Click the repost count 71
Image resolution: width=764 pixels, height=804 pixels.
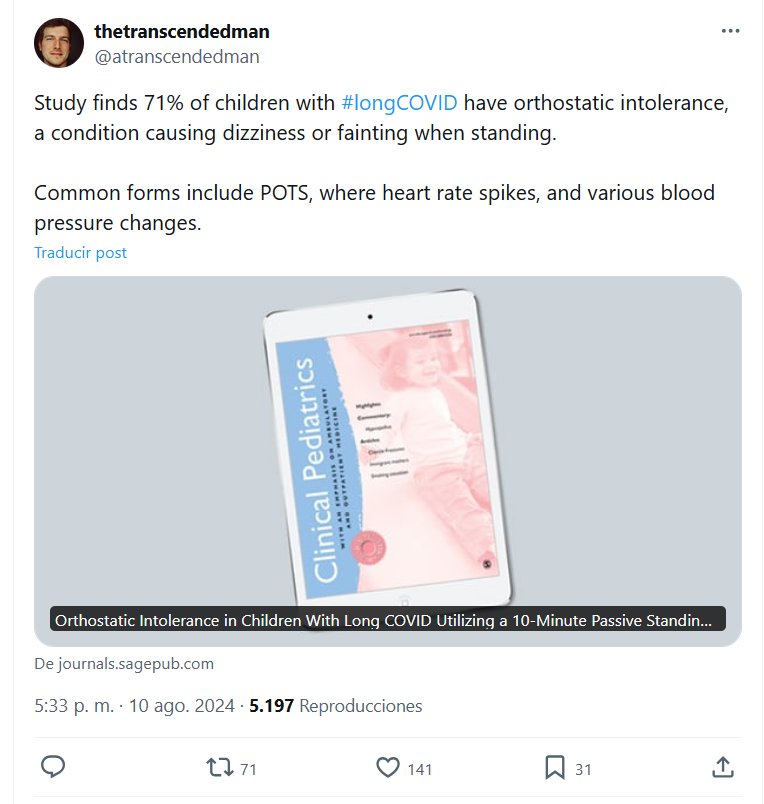[249, 769]
